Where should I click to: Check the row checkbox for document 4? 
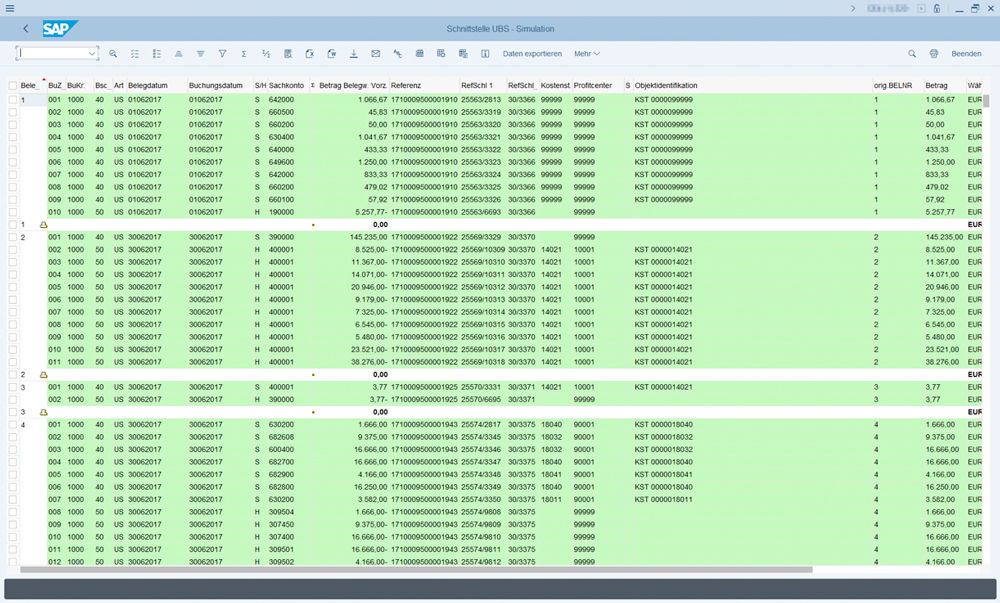pyautogui.click(x=13, y=424)
